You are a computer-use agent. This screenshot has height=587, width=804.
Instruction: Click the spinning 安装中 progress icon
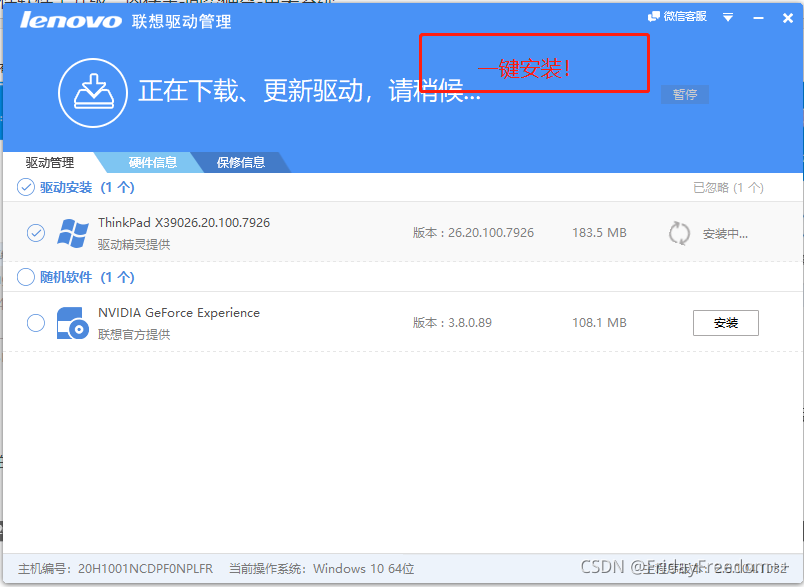click(679, 233)
